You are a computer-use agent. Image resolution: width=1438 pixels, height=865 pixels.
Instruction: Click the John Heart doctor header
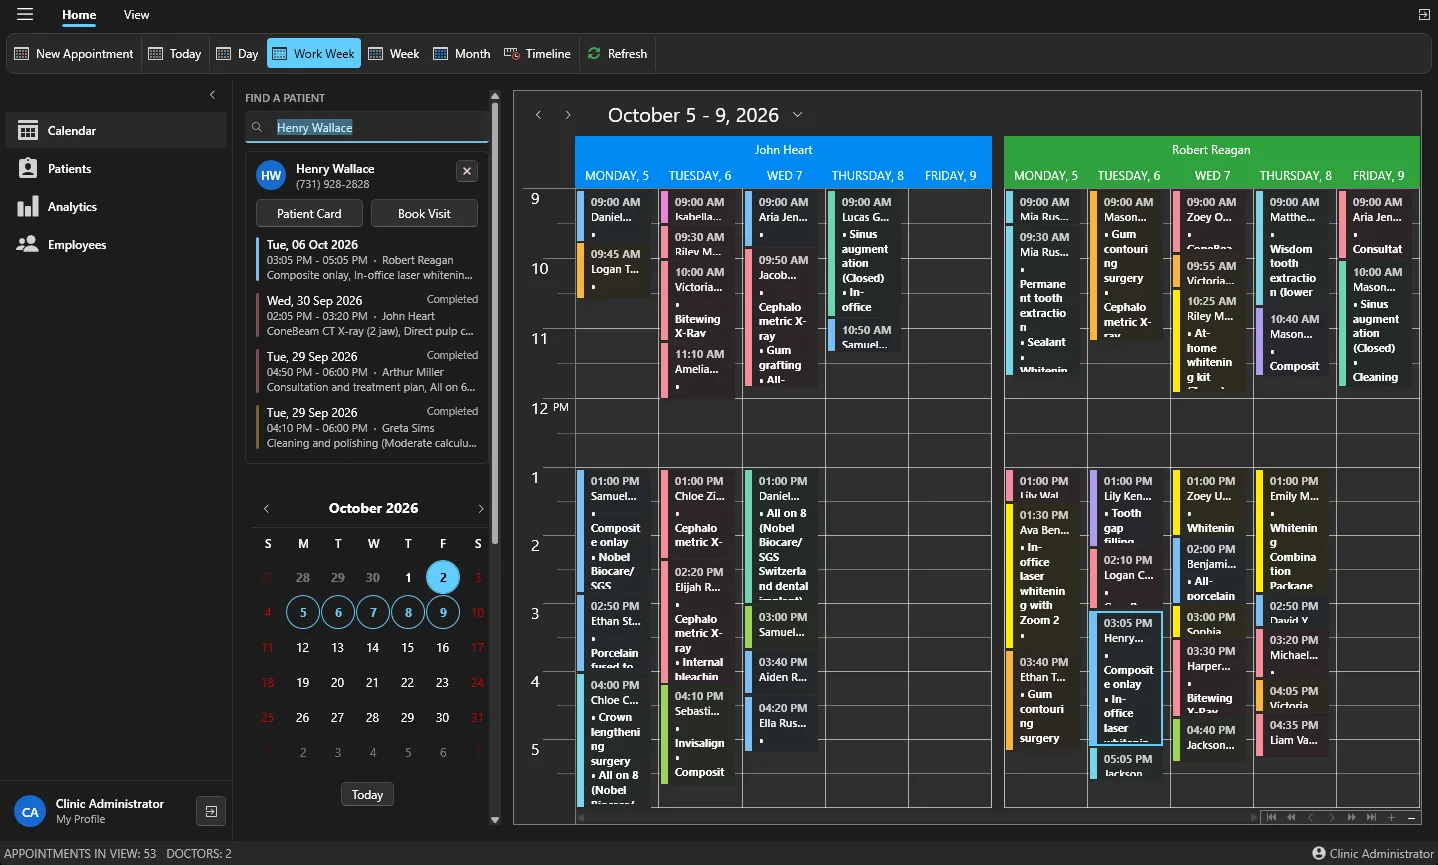click(x=783, y=150)
